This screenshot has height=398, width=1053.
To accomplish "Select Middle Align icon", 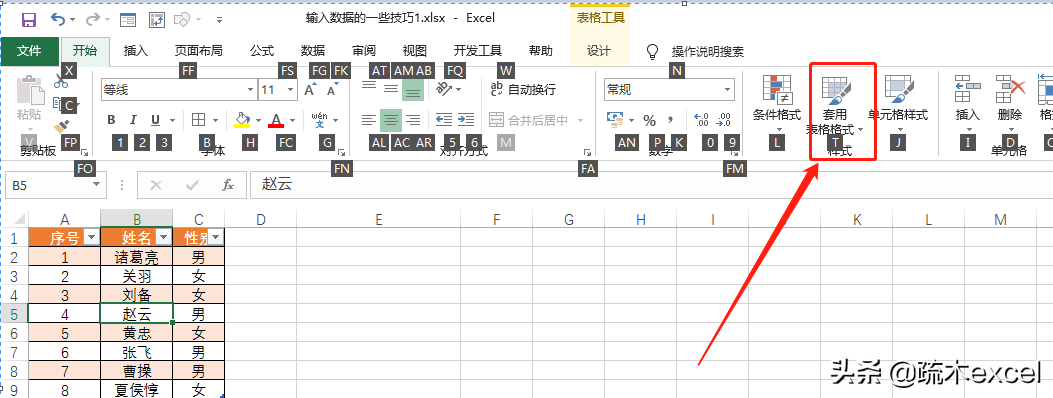I will (x=391, y=89).
